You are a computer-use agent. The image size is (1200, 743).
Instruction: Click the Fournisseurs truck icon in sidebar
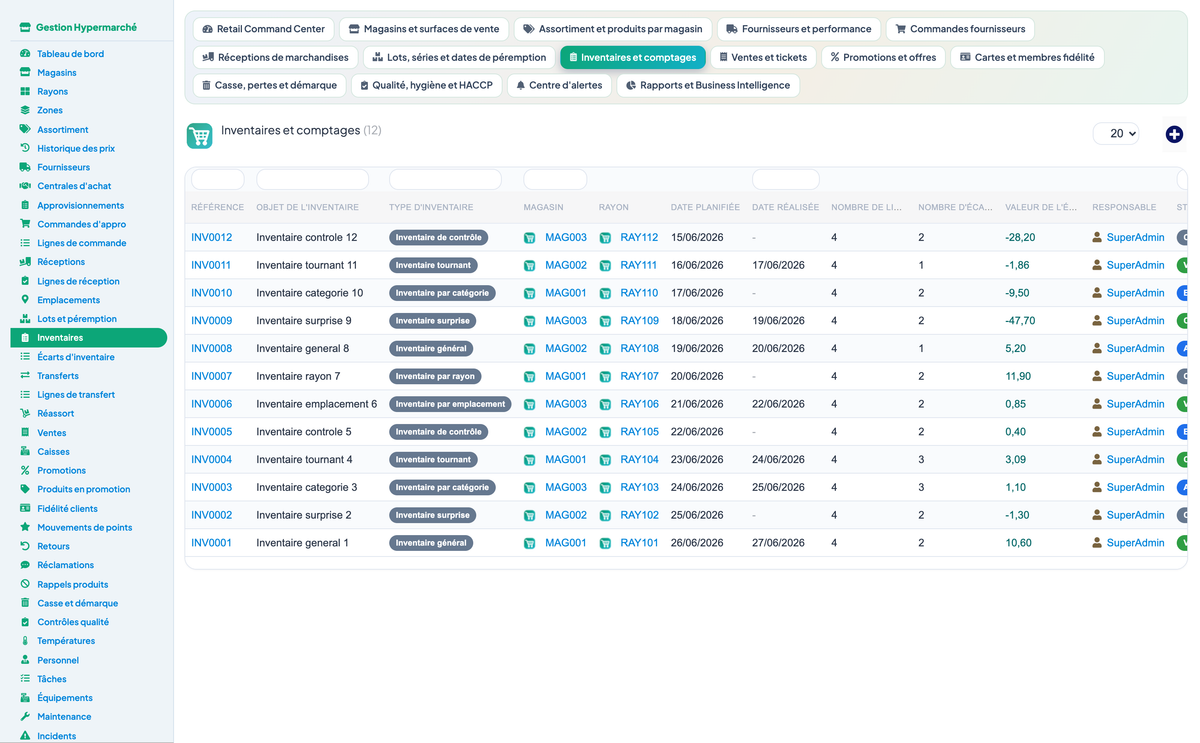coord(25,167)
